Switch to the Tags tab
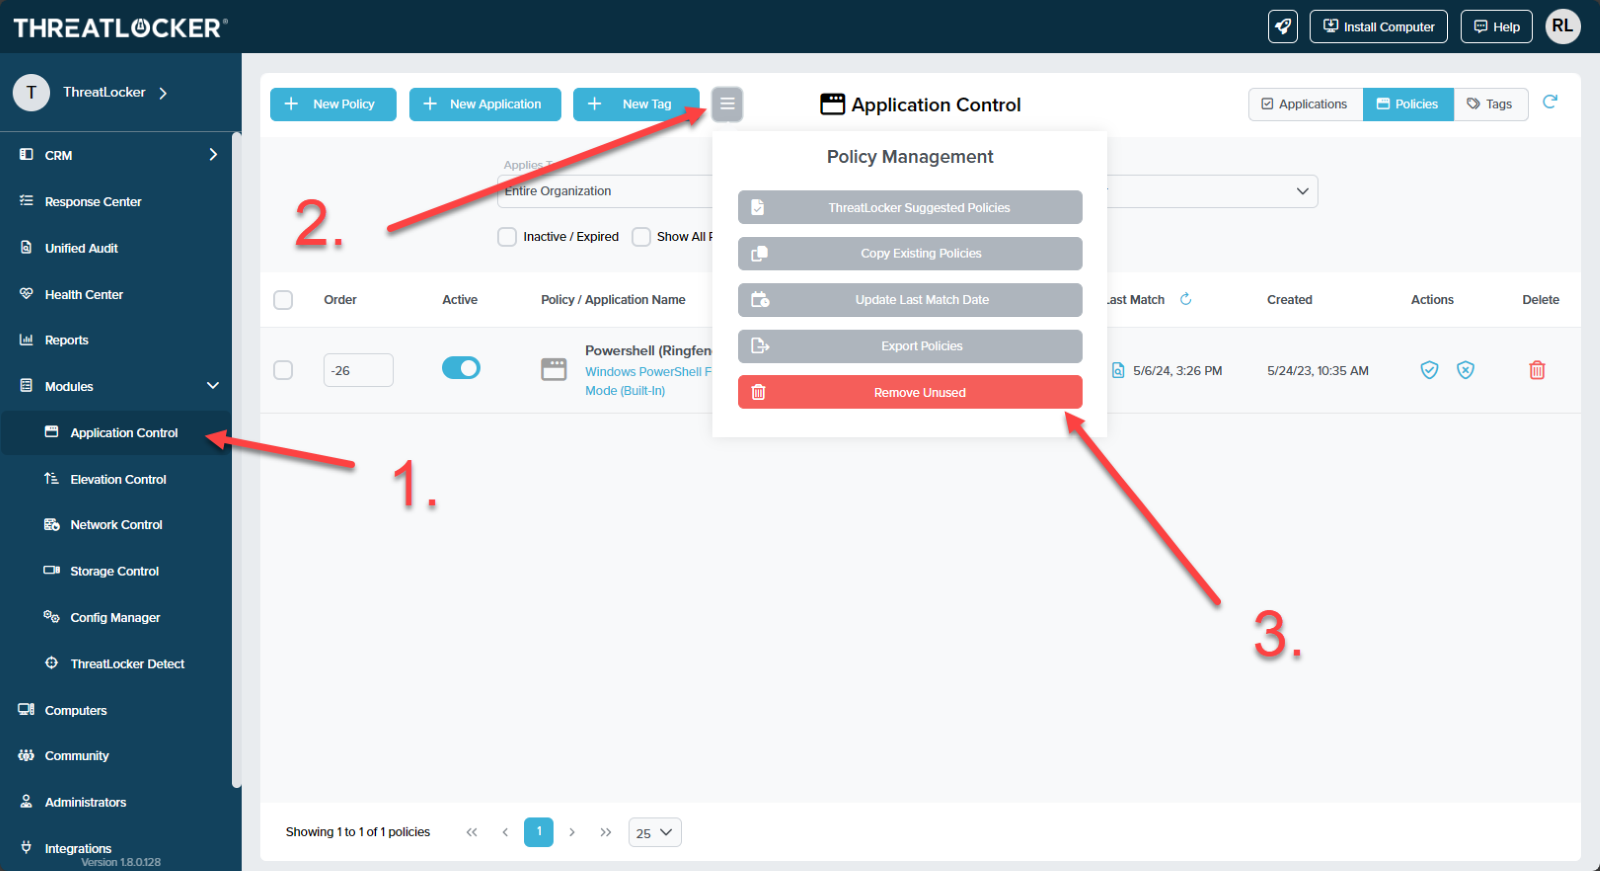 (1490, 104)
